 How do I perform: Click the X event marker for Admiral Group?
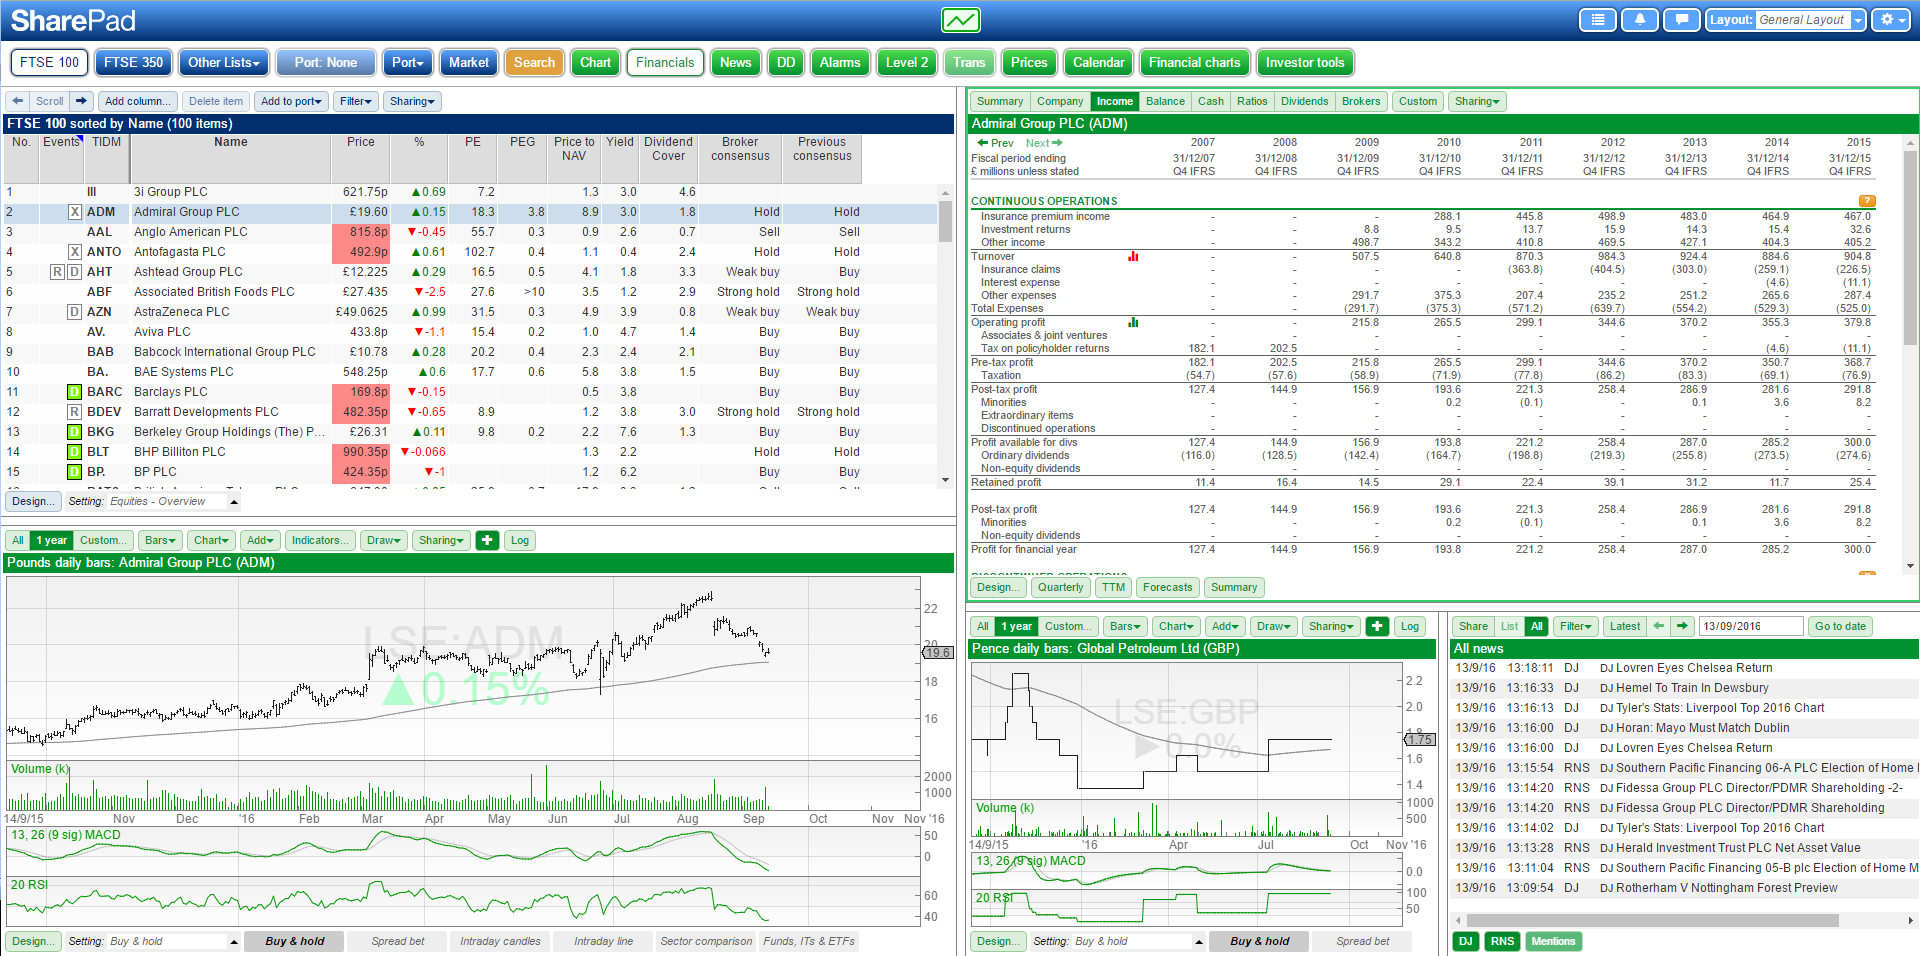coord(74,212)
